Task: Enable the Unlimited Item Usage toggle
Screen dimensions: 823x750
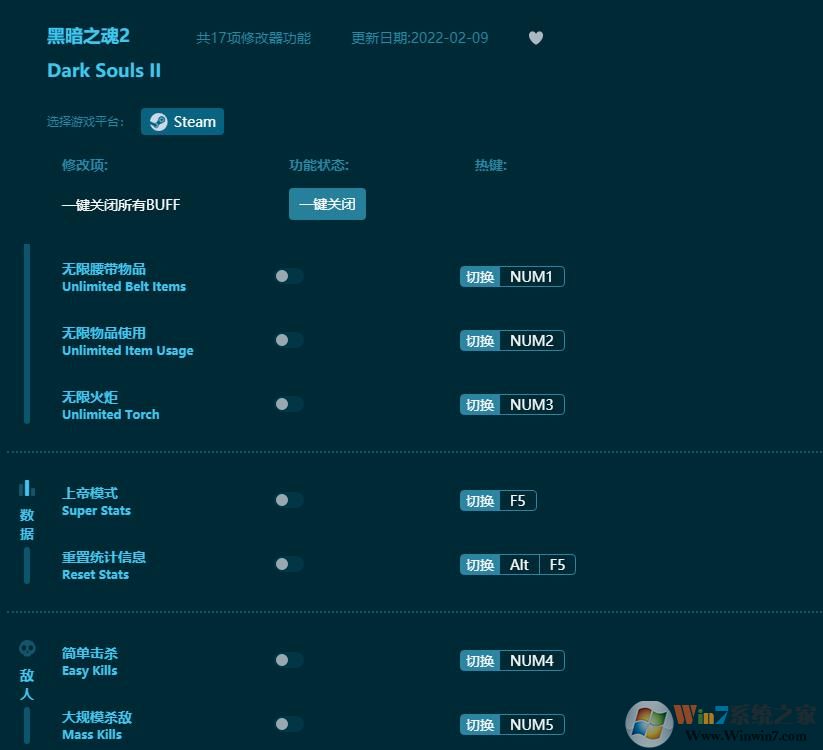Action: (288, 340)
